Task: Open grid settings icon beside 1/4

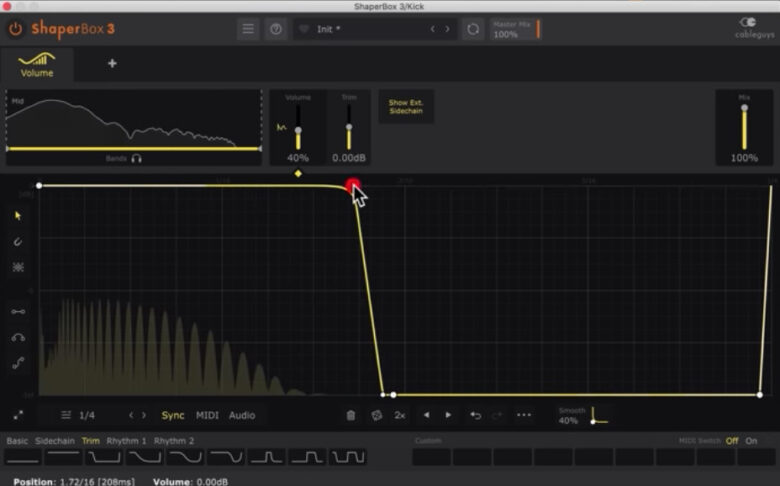Action: tap(66, 415)
